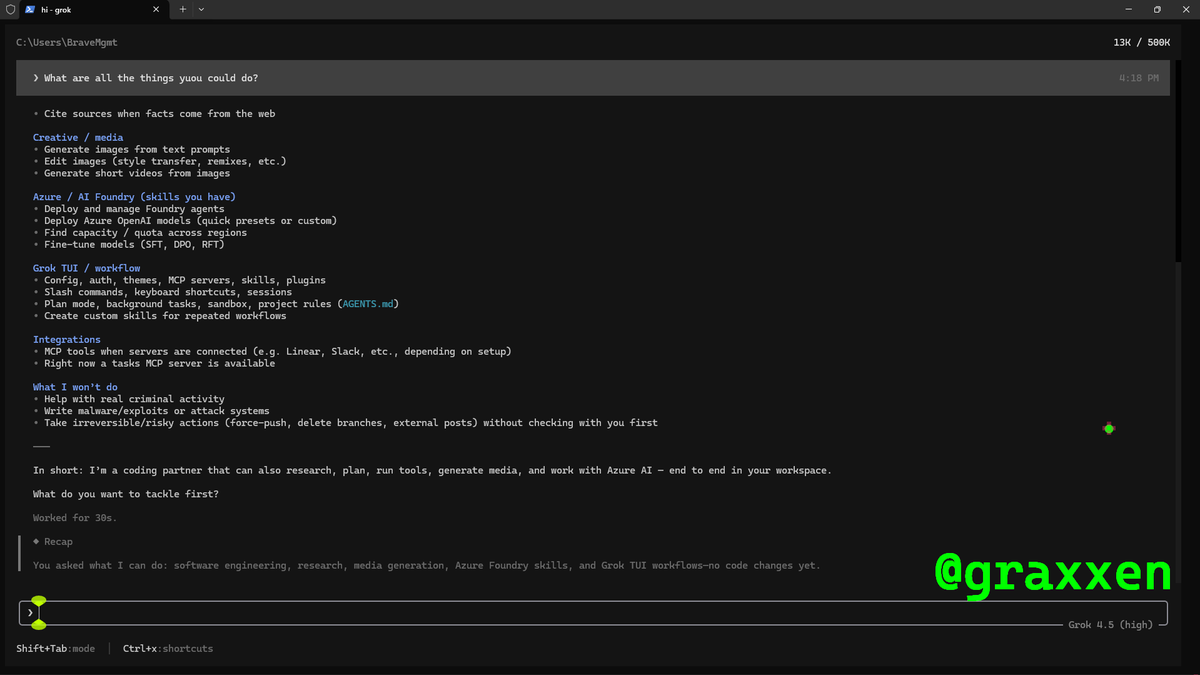Click the 'Grok TUI / workflow' heading
This screenshot has width=1200, height=675.
click(87, 269)
